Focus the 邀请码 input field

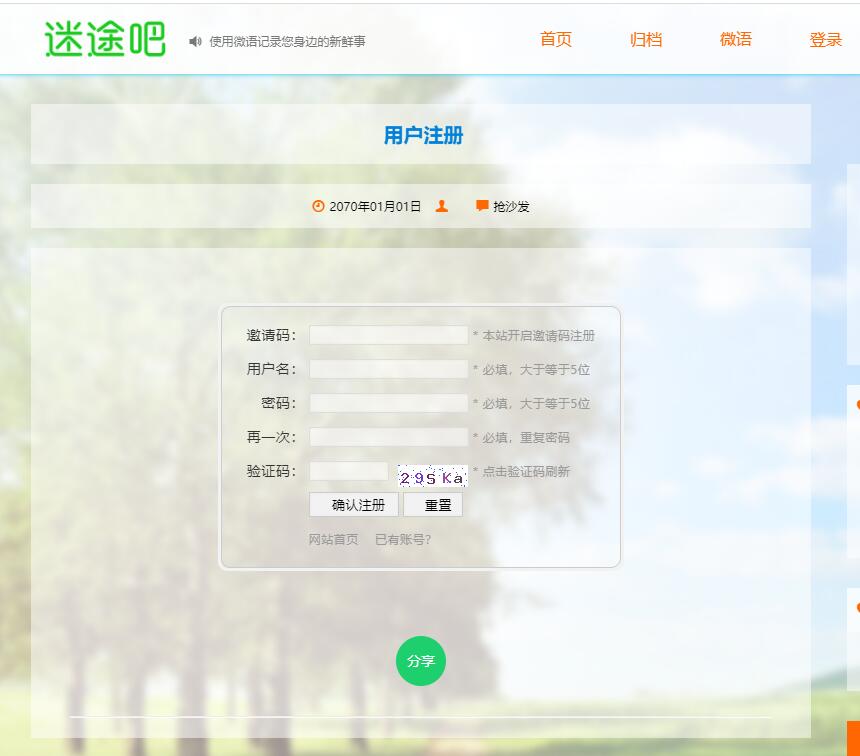[x=388, y=335]
